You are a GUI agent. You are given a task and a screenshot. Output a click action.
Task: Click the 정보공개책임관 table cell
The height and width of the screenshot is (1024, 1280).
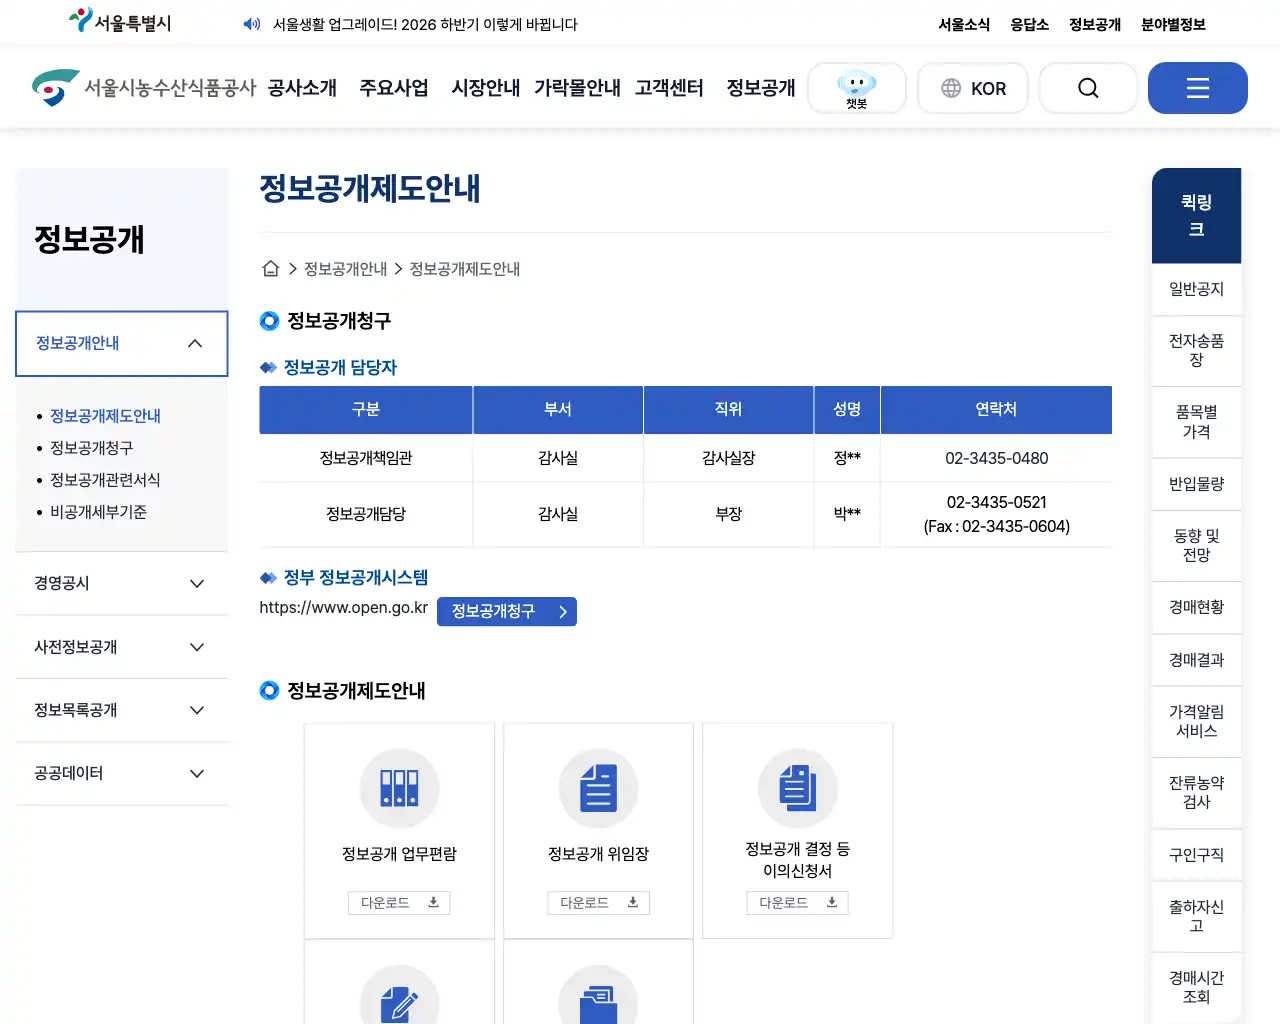point(366,458)
